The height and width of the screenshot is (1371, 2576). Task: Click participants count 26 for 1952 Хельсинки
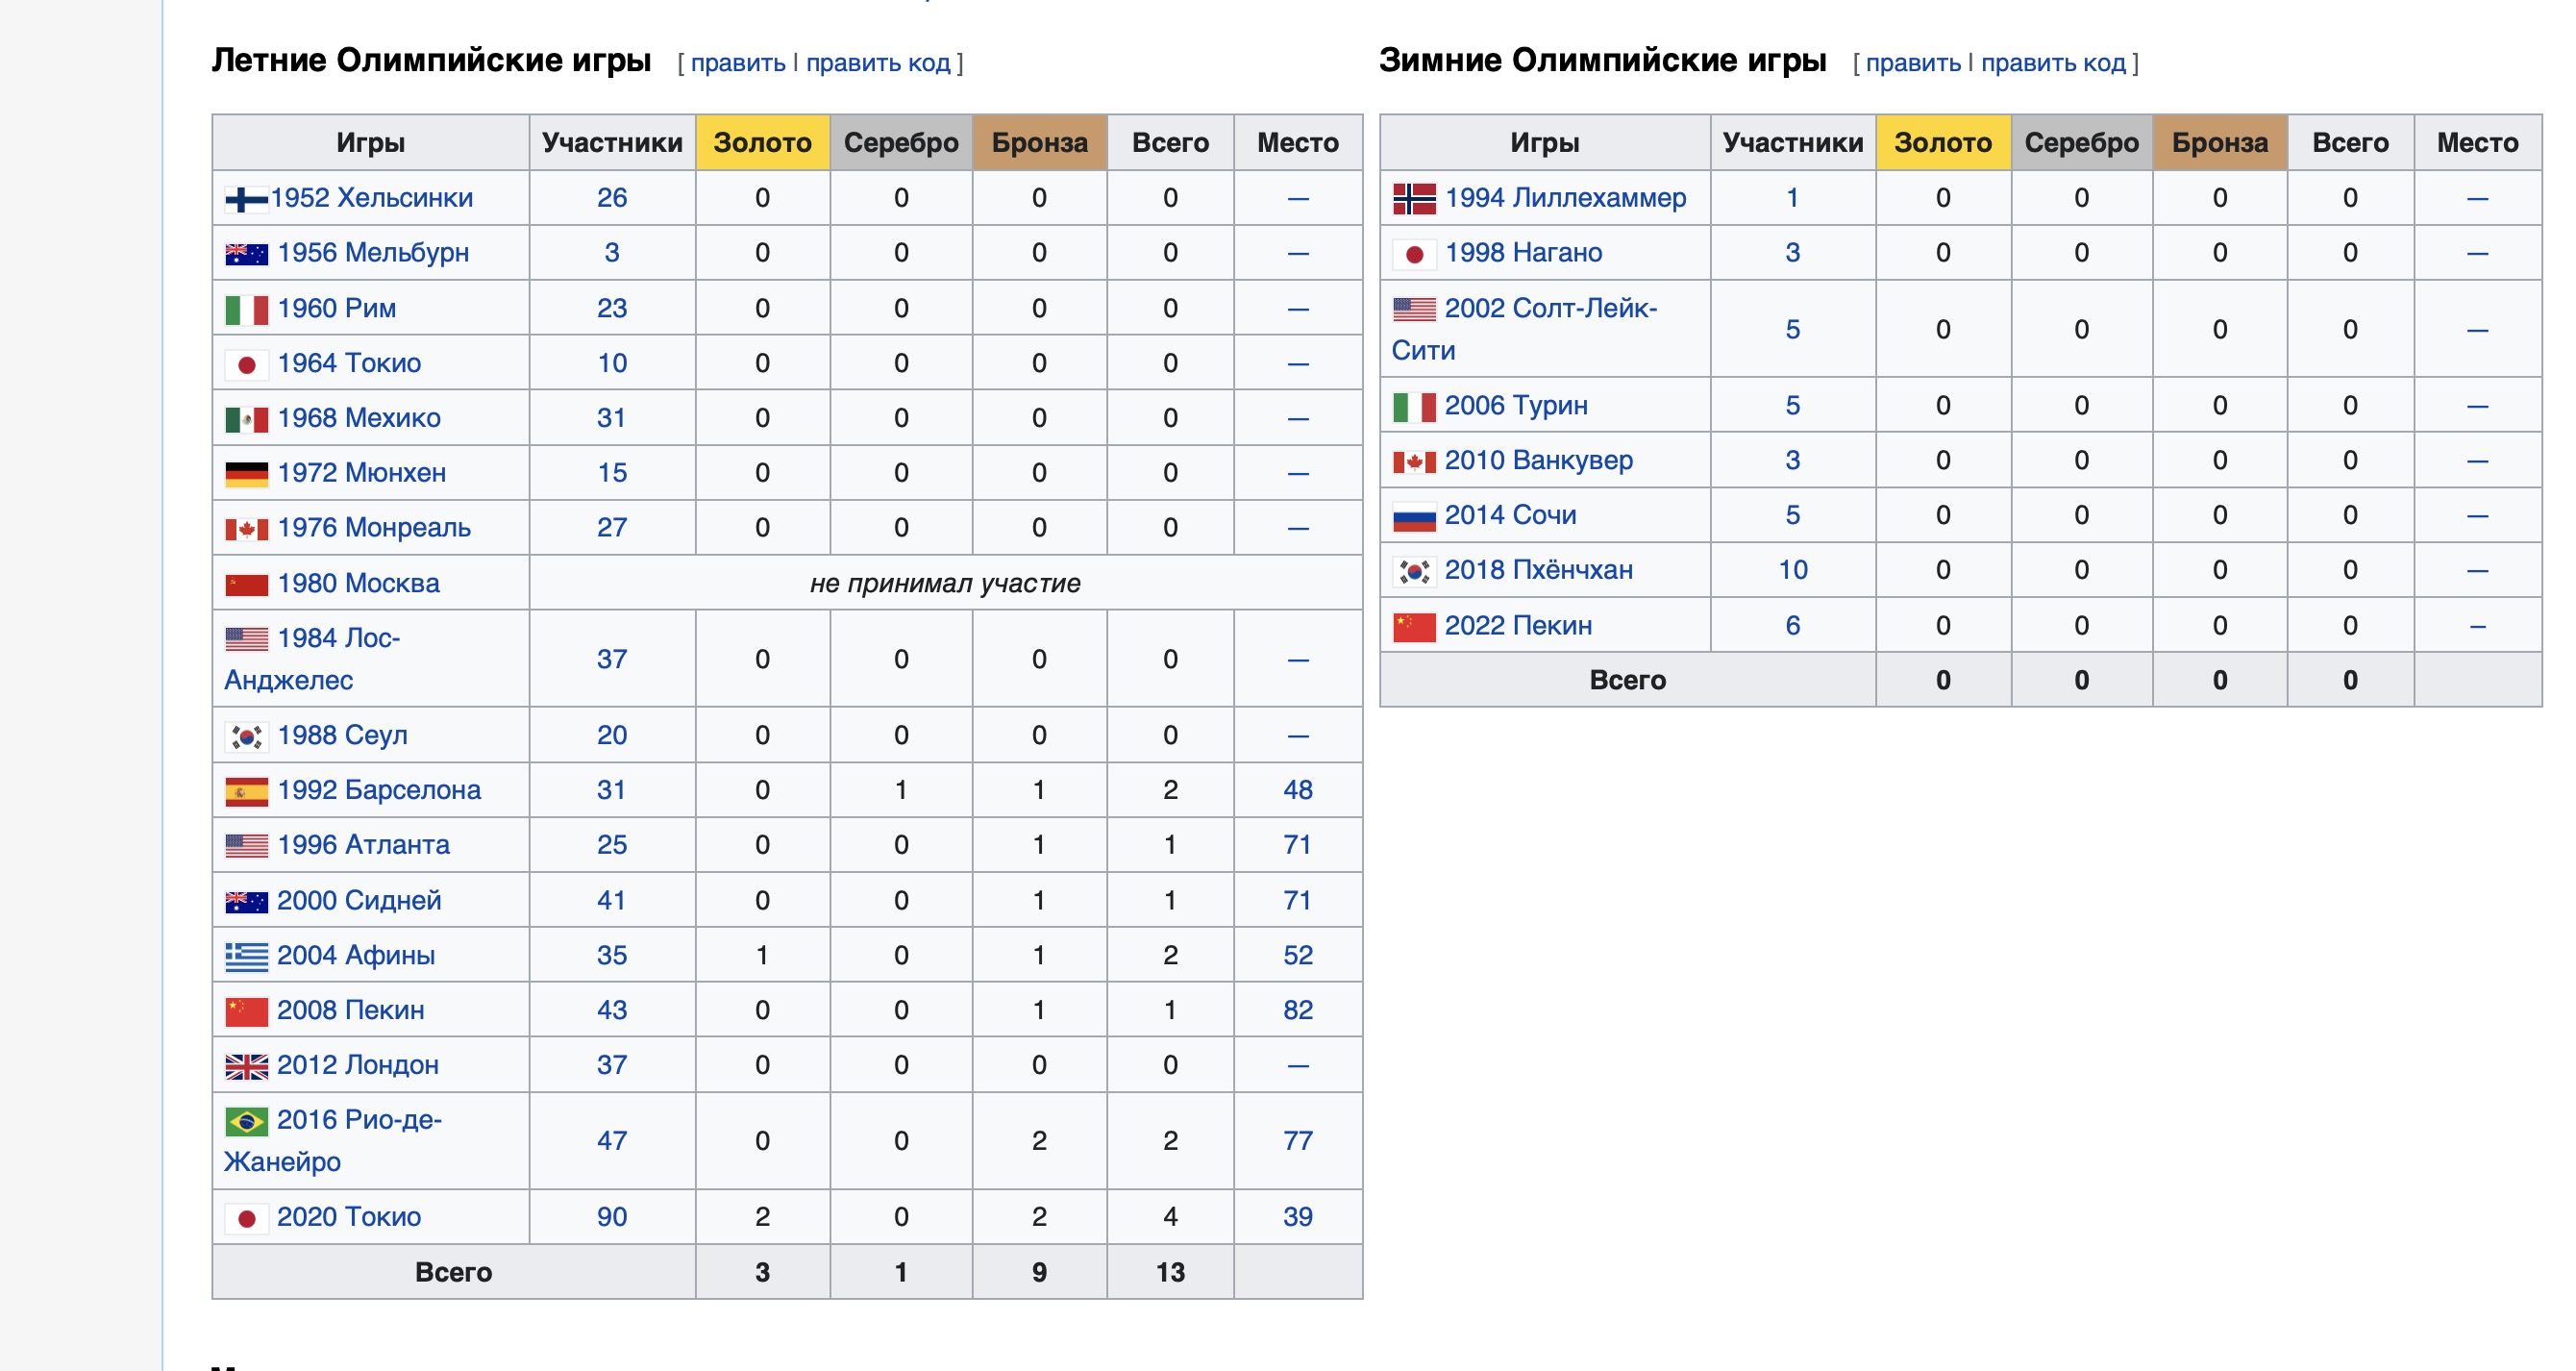tap(612, 198)
